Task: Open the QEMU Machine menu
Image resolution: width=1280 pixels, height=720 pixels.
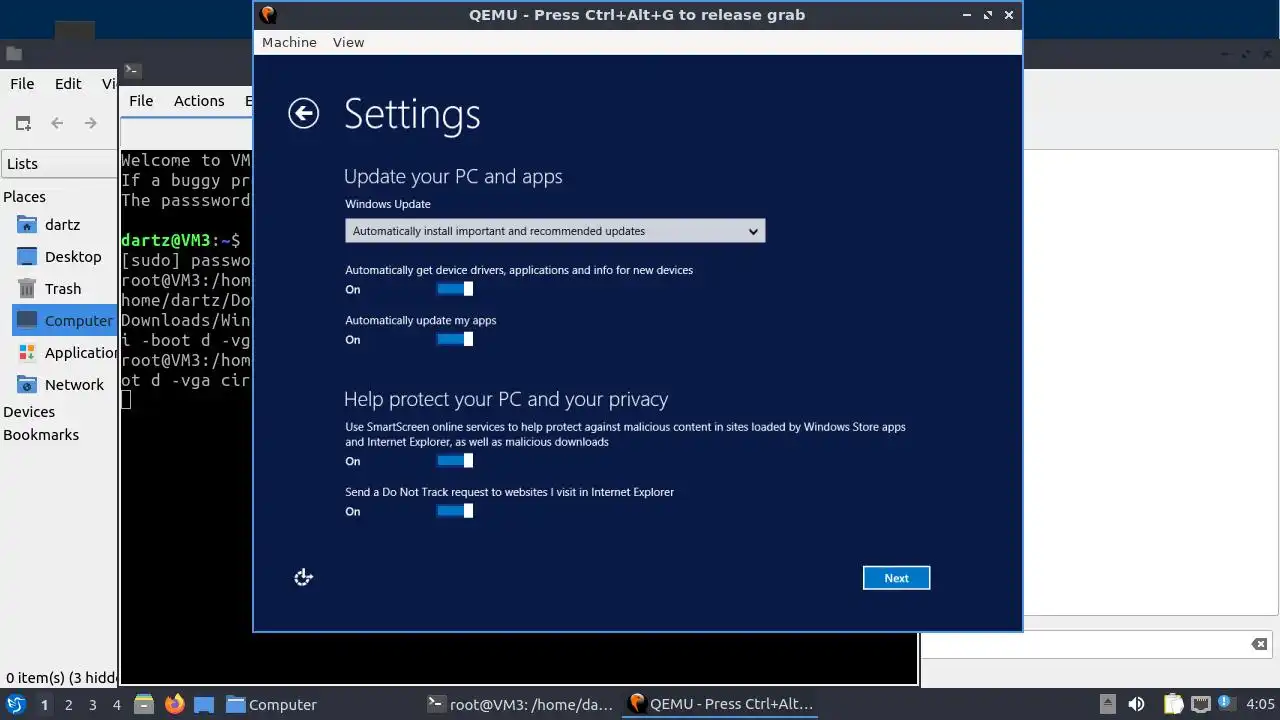Action: [x=289, y=42]
